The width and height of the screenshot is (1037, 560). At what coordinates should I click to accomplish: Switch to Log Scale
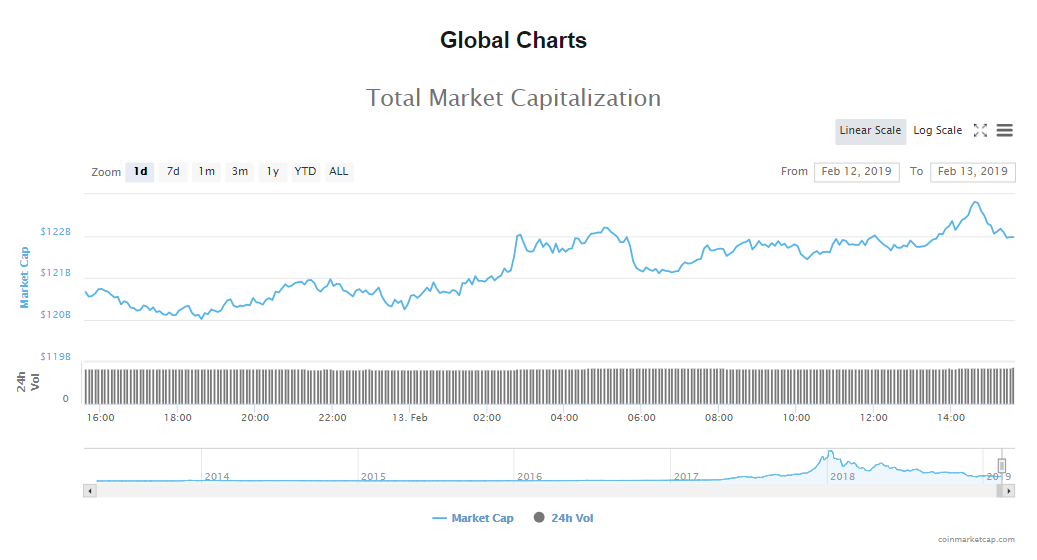coord(937,130)
